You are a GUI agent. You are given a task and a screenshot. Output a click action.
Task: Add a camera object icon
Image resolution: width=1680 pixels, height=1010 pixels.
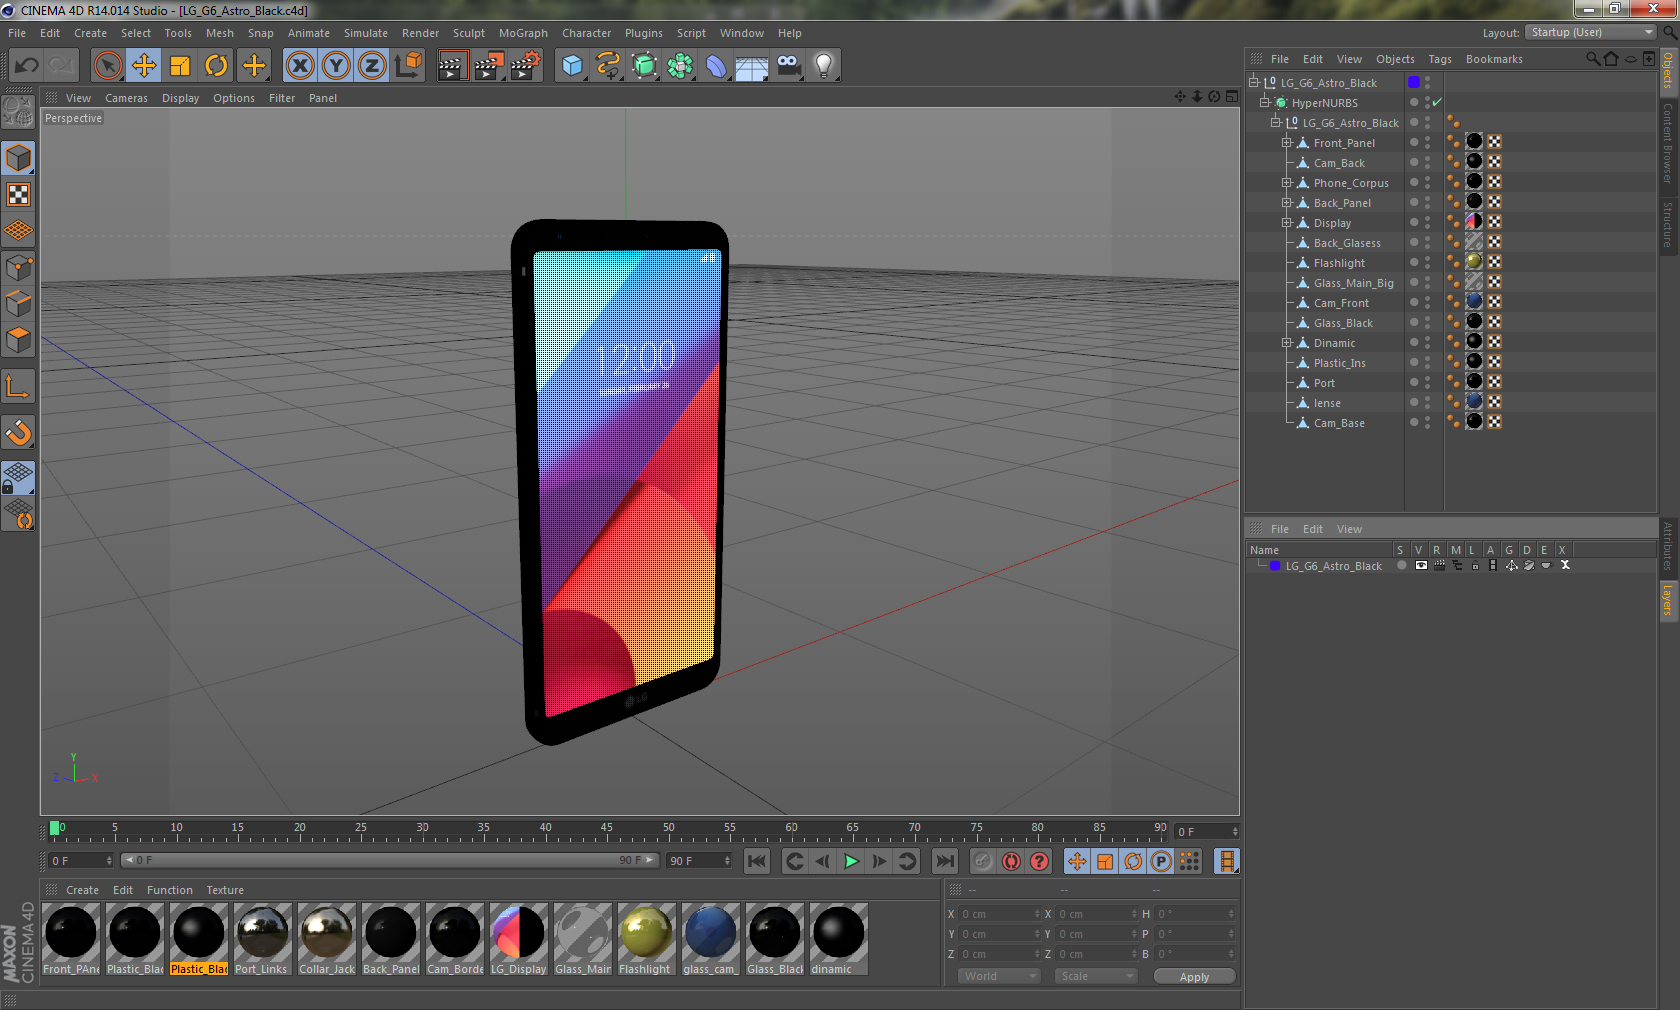[x=788, y=66]
